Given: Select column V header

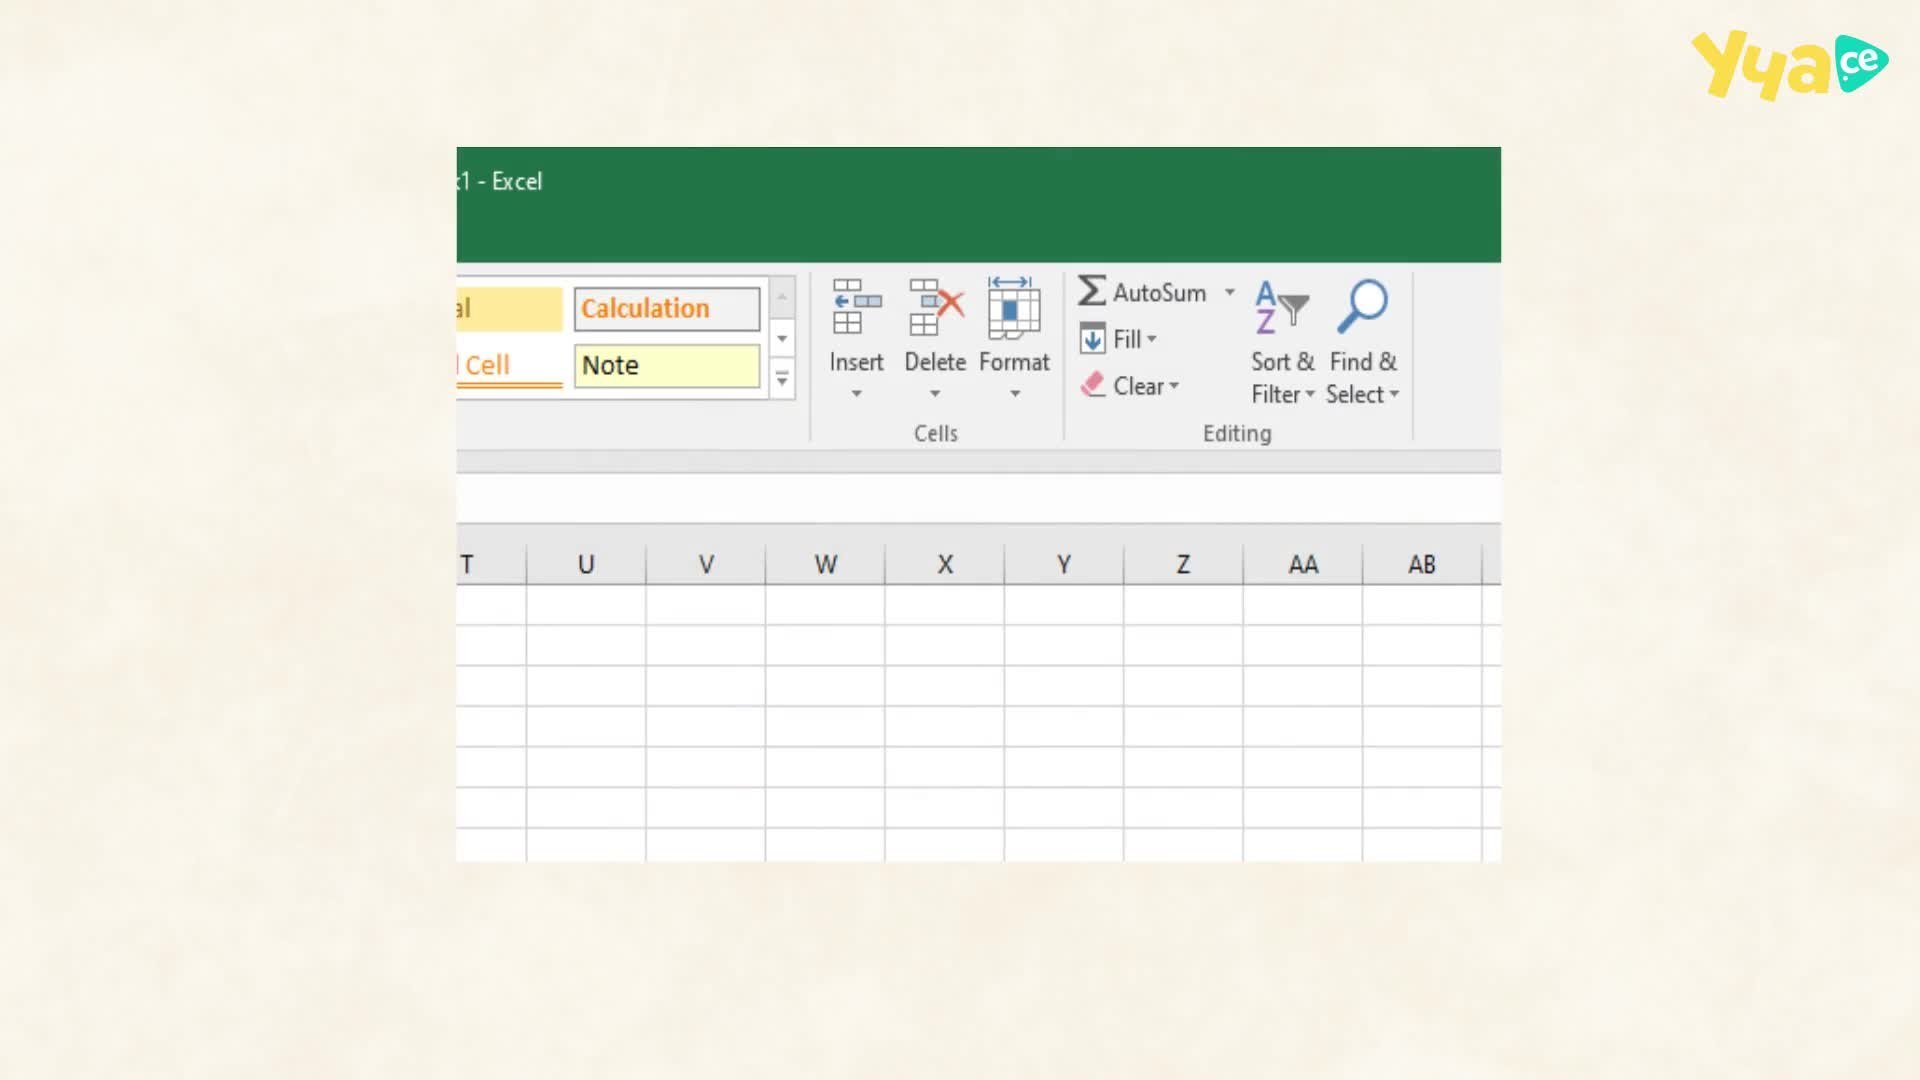Looking at the screenshot, I should 706,564.
